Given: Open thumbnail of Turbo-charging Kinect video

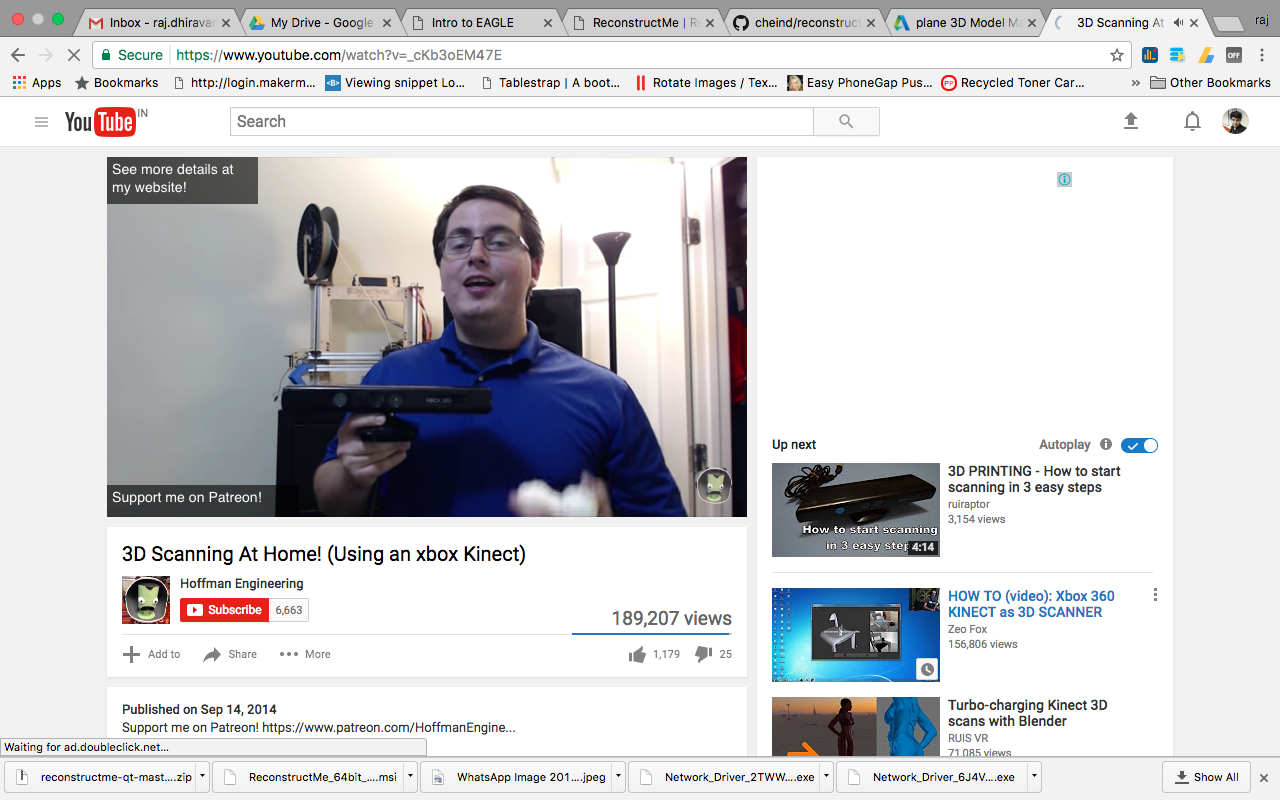Looking at the screenshot, I should [856, 726].
